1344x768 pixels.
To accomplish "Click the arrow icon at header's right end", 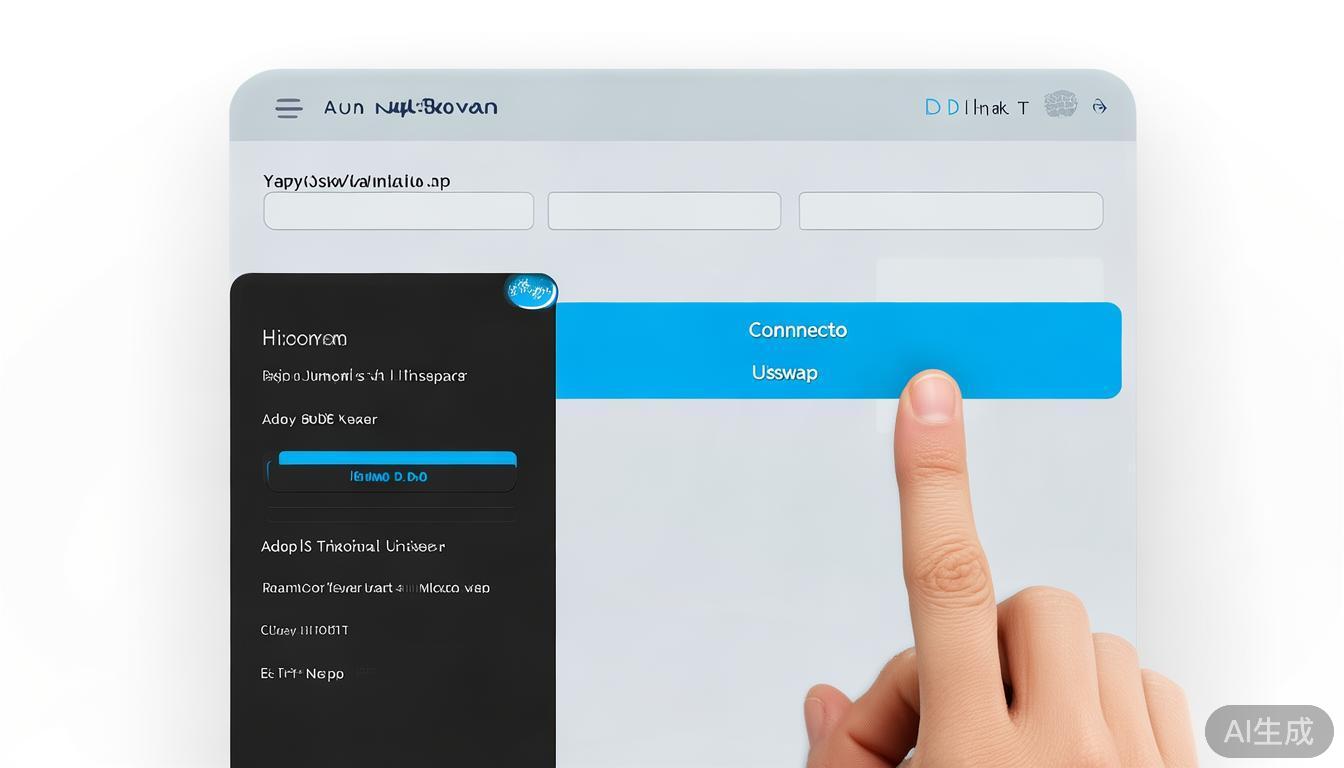I will pyautogui.click(x=1099, y=107).
